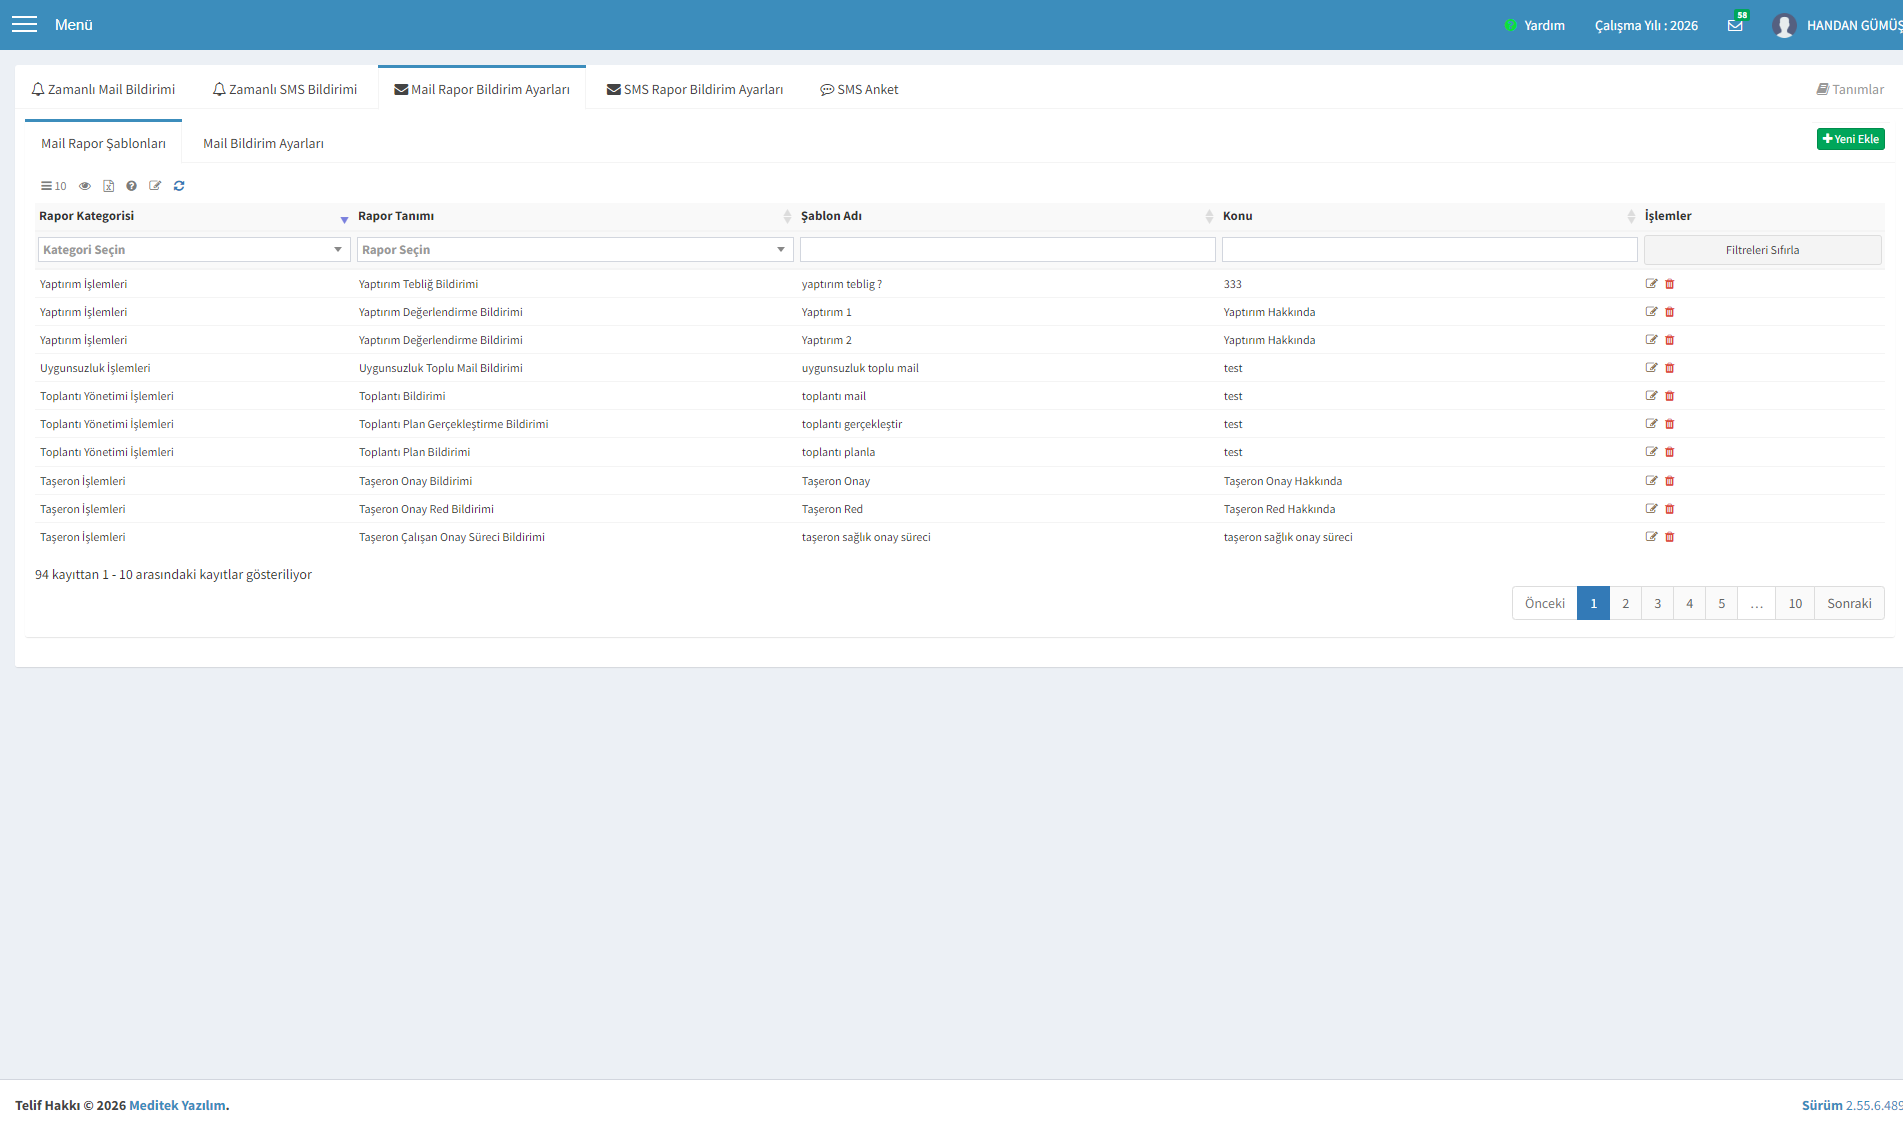The height and width of the screenshot is (1130, 1903).
Task: Focus the Şablon Adı filter field
Action: point(1007,250)
